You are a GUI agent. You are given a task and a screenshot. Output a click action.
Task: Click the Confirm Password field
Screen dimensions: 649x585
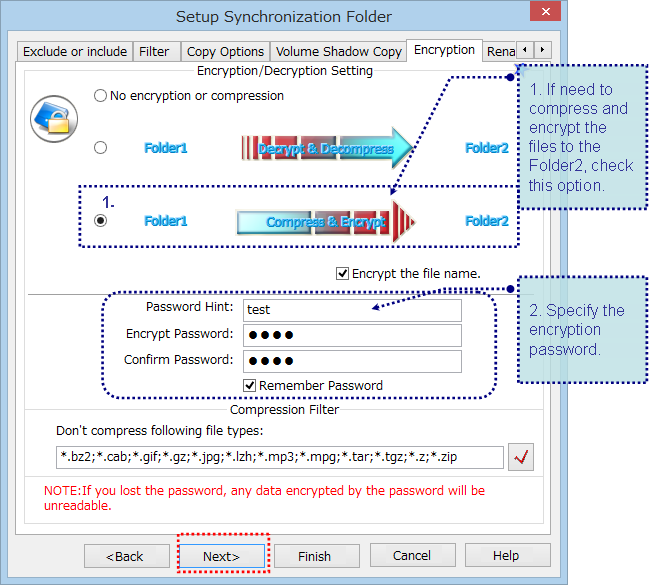pos(352,361)
